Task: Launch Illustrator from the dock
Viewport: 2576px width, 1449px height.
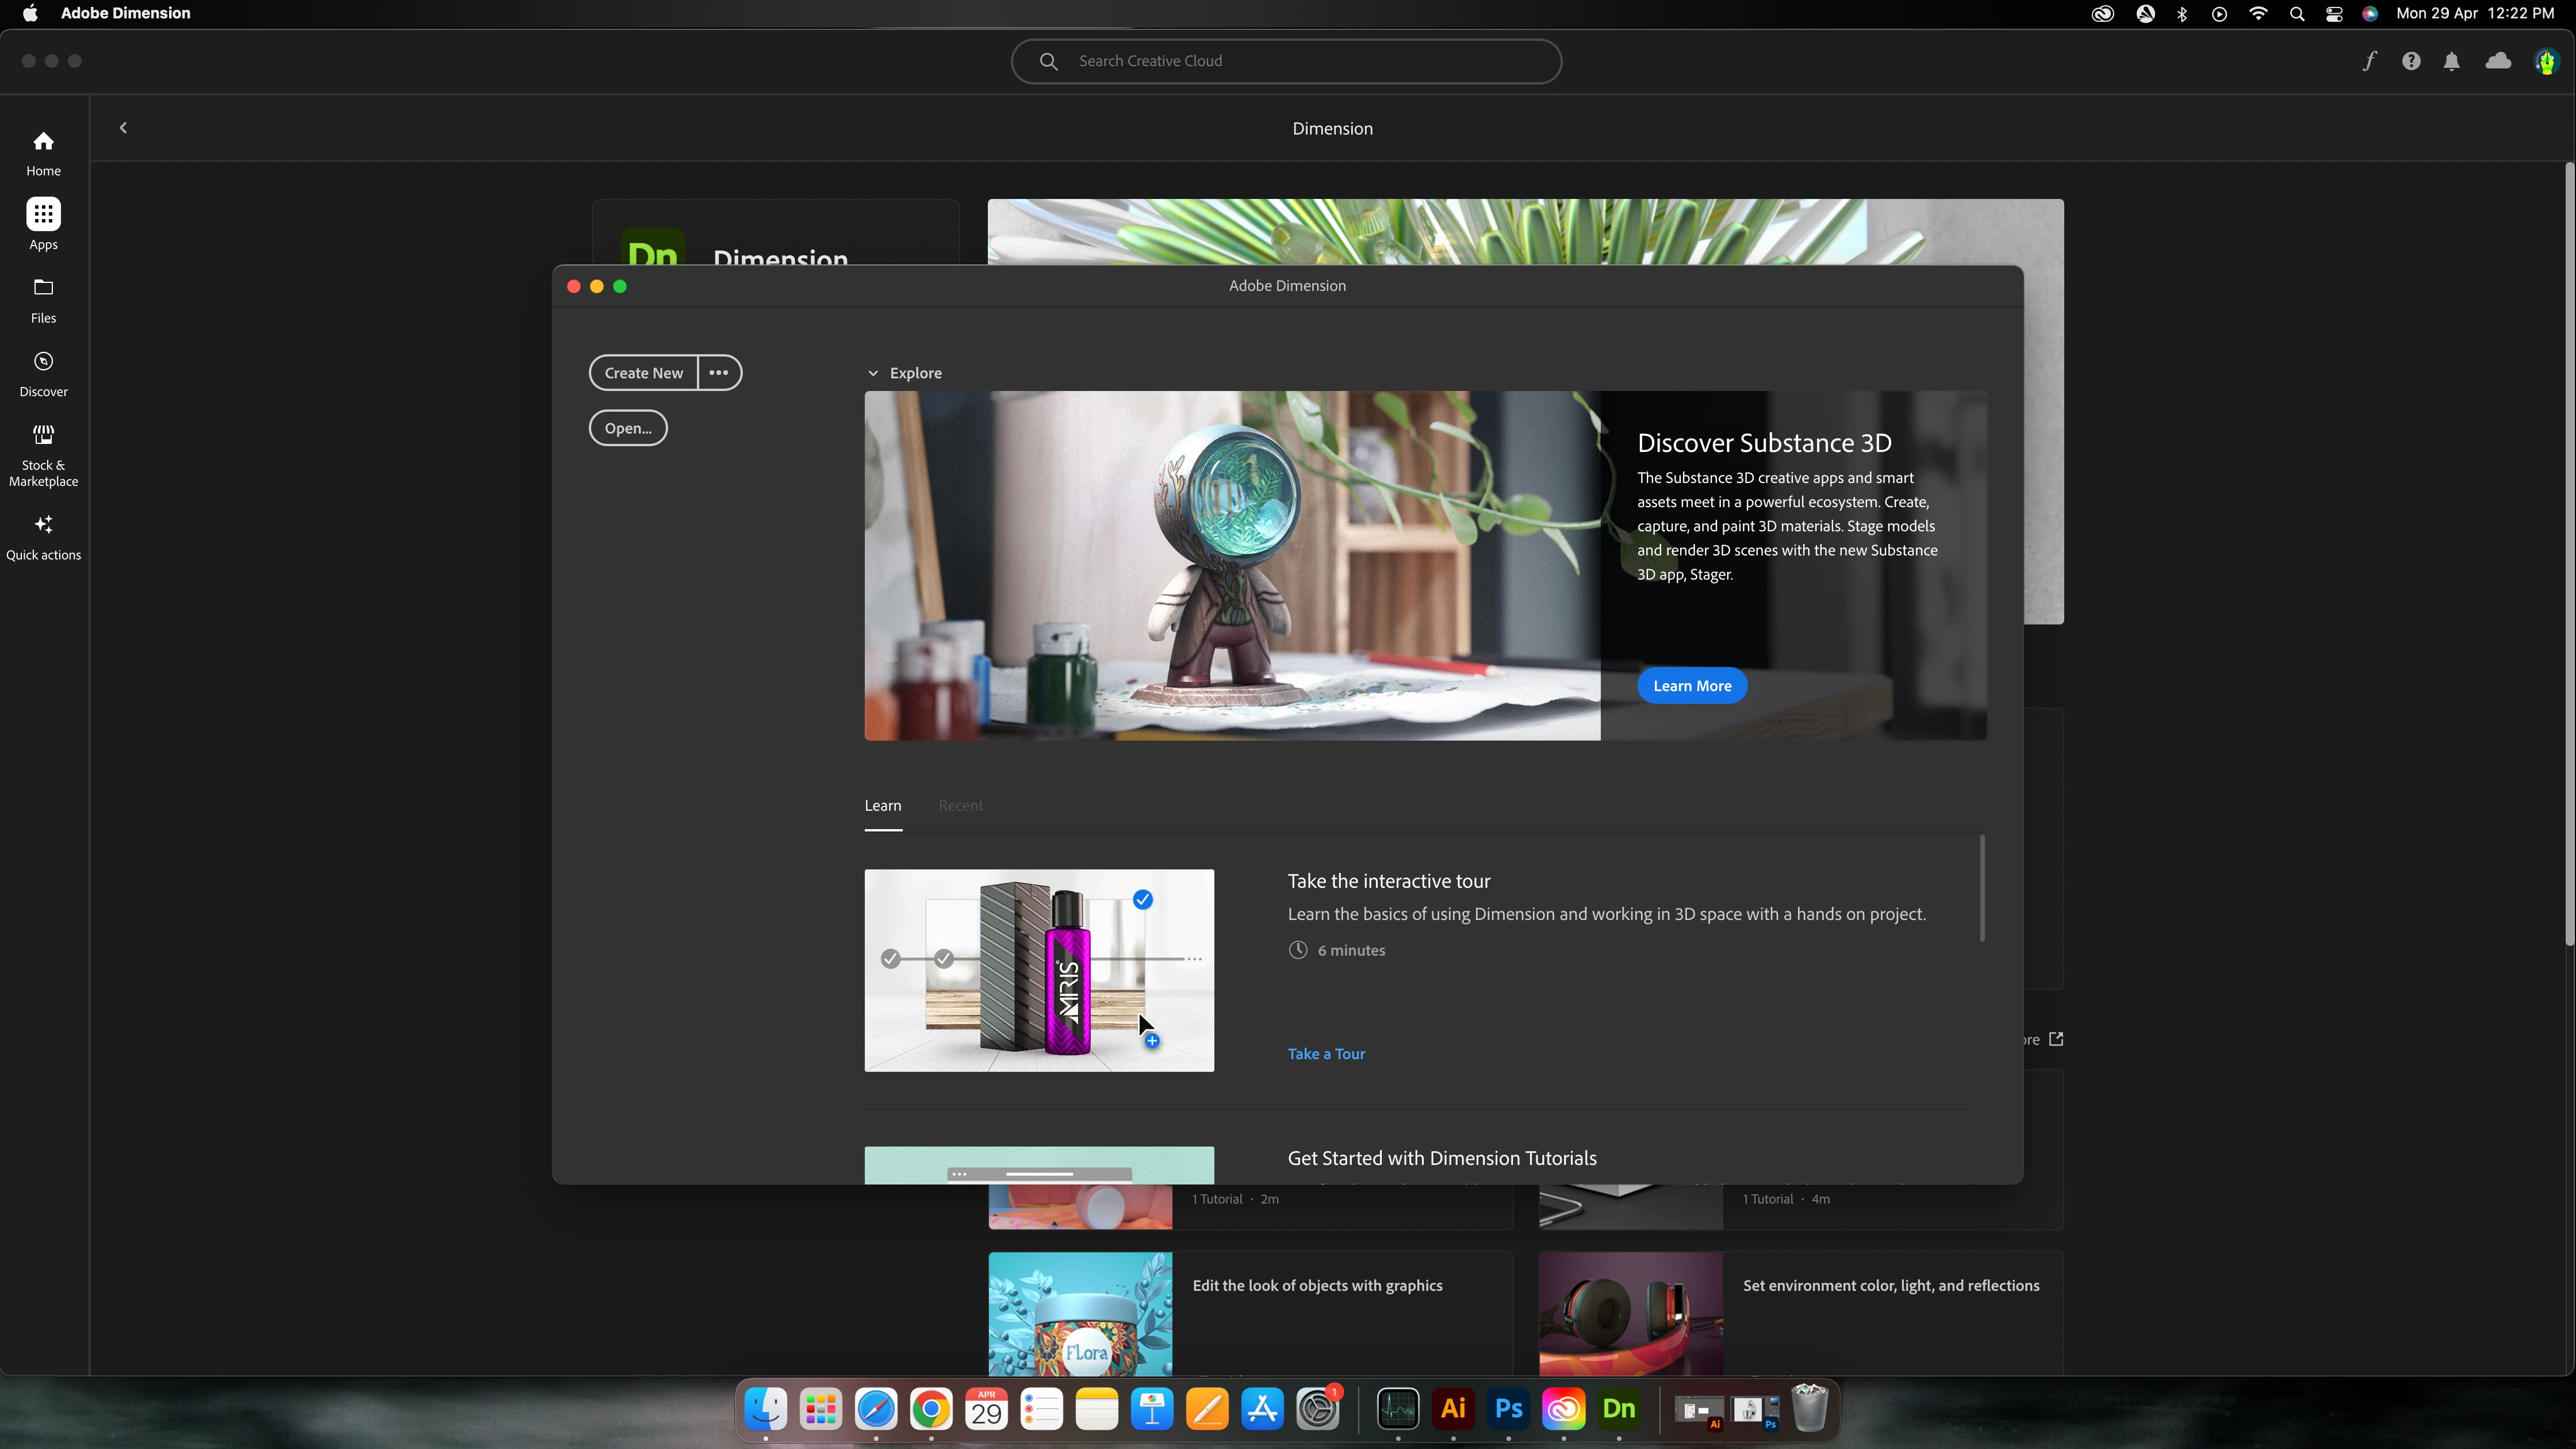Action: [1453, 1409]
